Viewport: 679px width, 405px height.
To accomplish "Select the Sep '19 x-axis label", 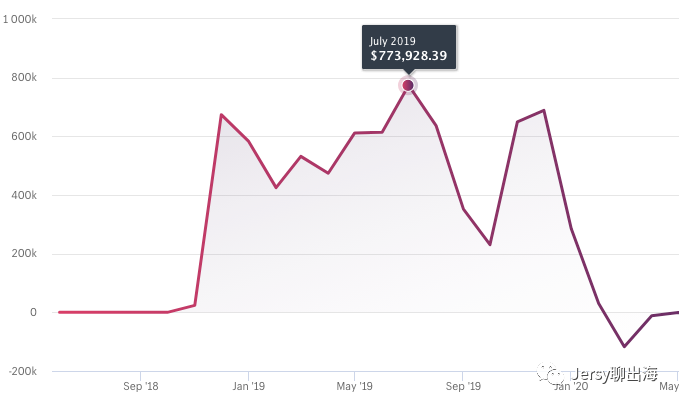I will click(x=462, y=386).
